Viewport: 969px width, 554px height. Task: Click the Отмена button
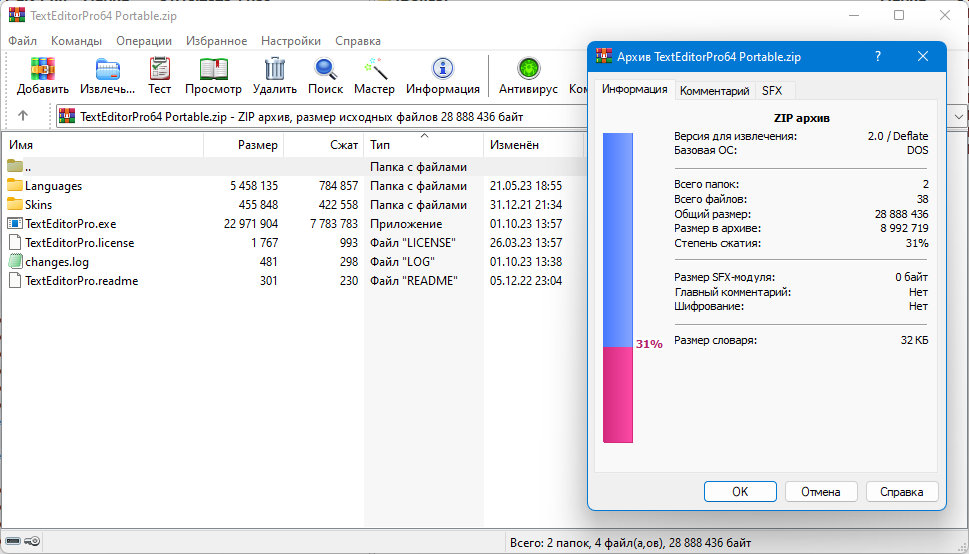point(821,492)
